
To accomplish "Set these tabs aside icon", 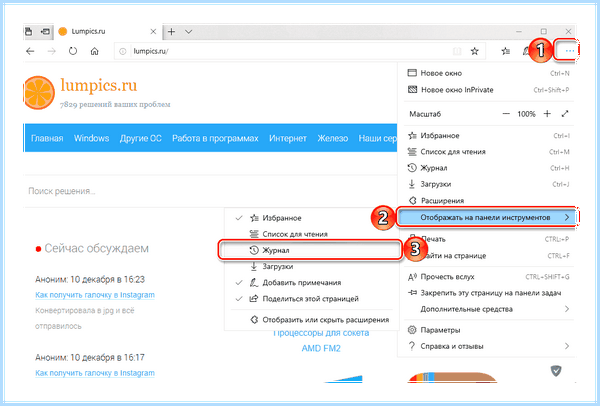I will (45, 31).
